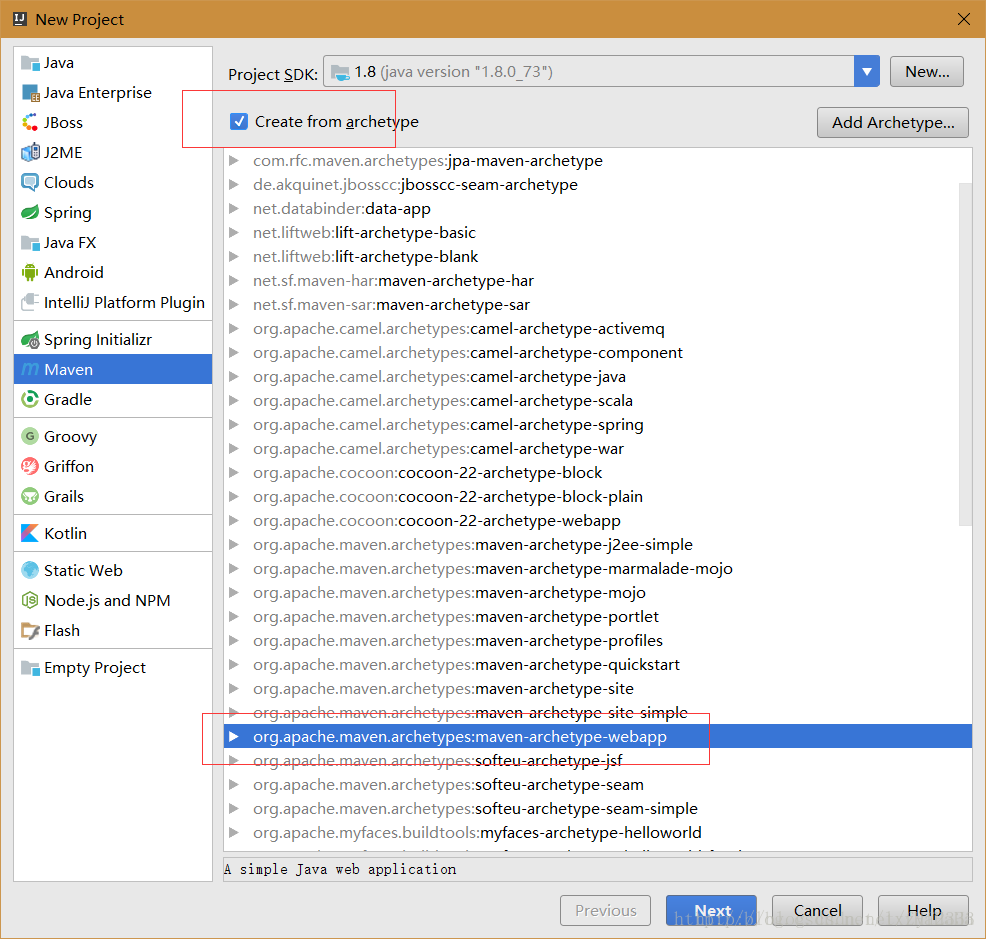The image size is (986, 939).
Task: Select Gradle project type label
Action: point(68,399)
